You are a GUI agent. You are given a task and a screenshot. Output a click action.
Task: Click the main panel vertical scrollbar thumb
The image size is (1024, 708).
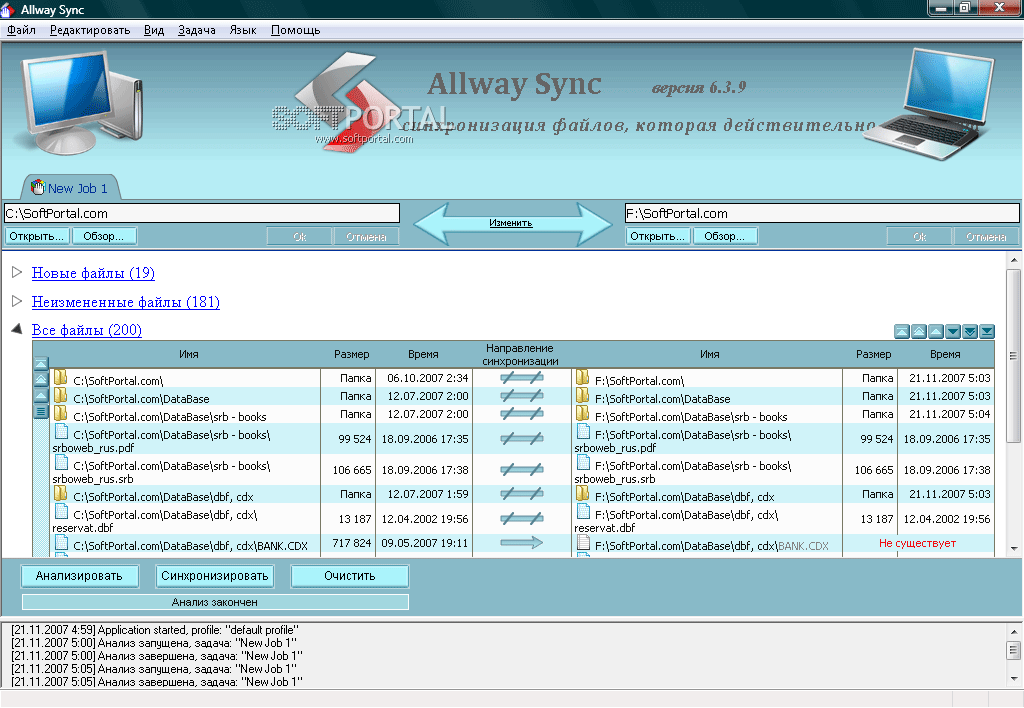(x=1014, y=356)
